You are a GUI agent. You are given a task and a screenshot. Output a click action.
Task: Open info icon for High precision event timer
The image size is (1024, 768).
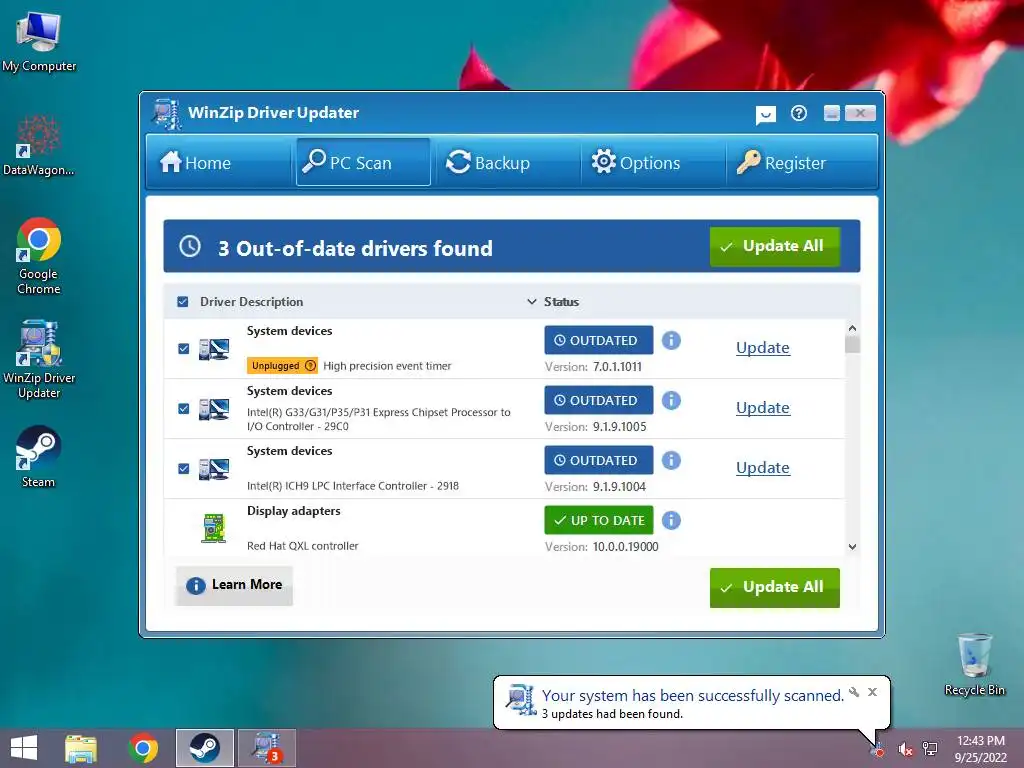[671, 340]
